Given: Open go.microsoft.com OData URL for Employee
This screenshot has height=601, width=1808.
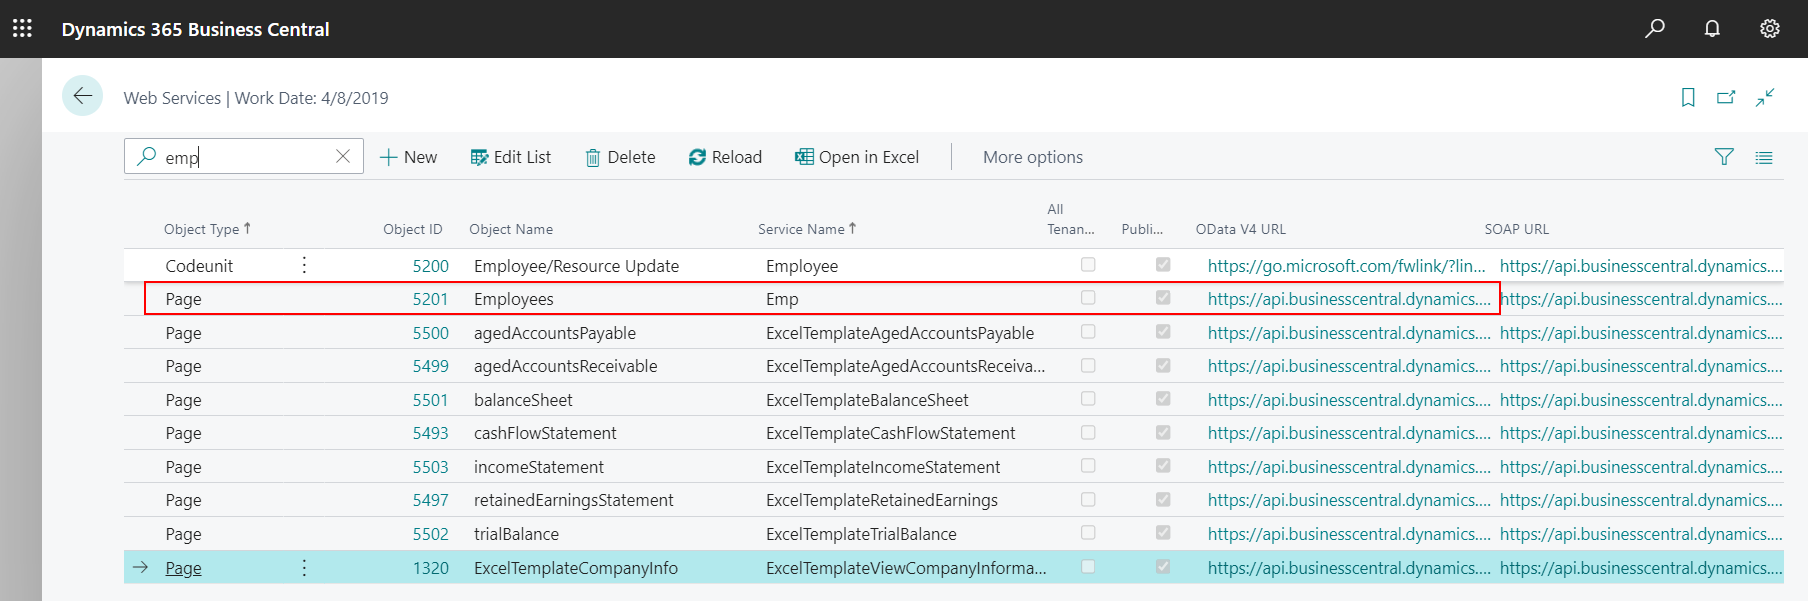Looking at the screenshot, I should [1346, 266].
